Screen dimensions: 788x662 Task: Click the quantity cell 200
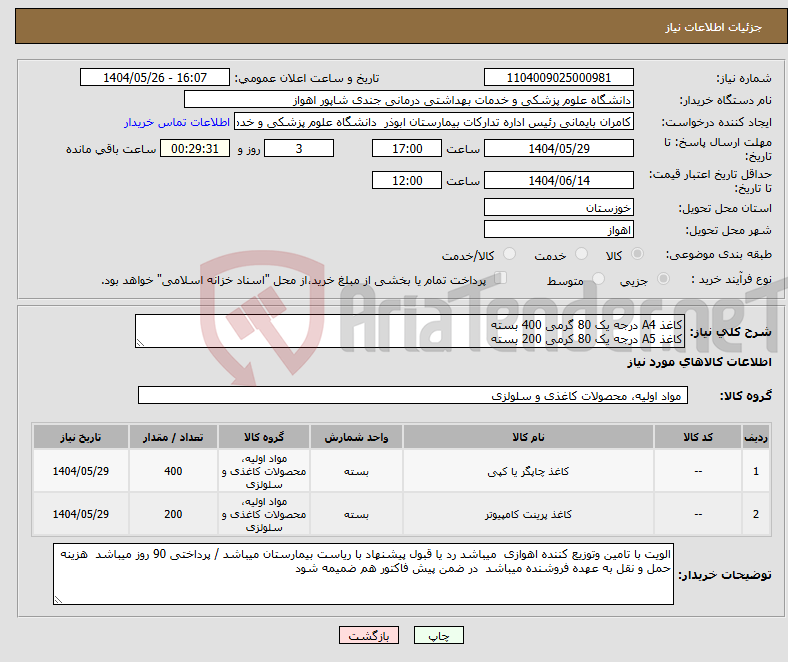click(173, 514)
